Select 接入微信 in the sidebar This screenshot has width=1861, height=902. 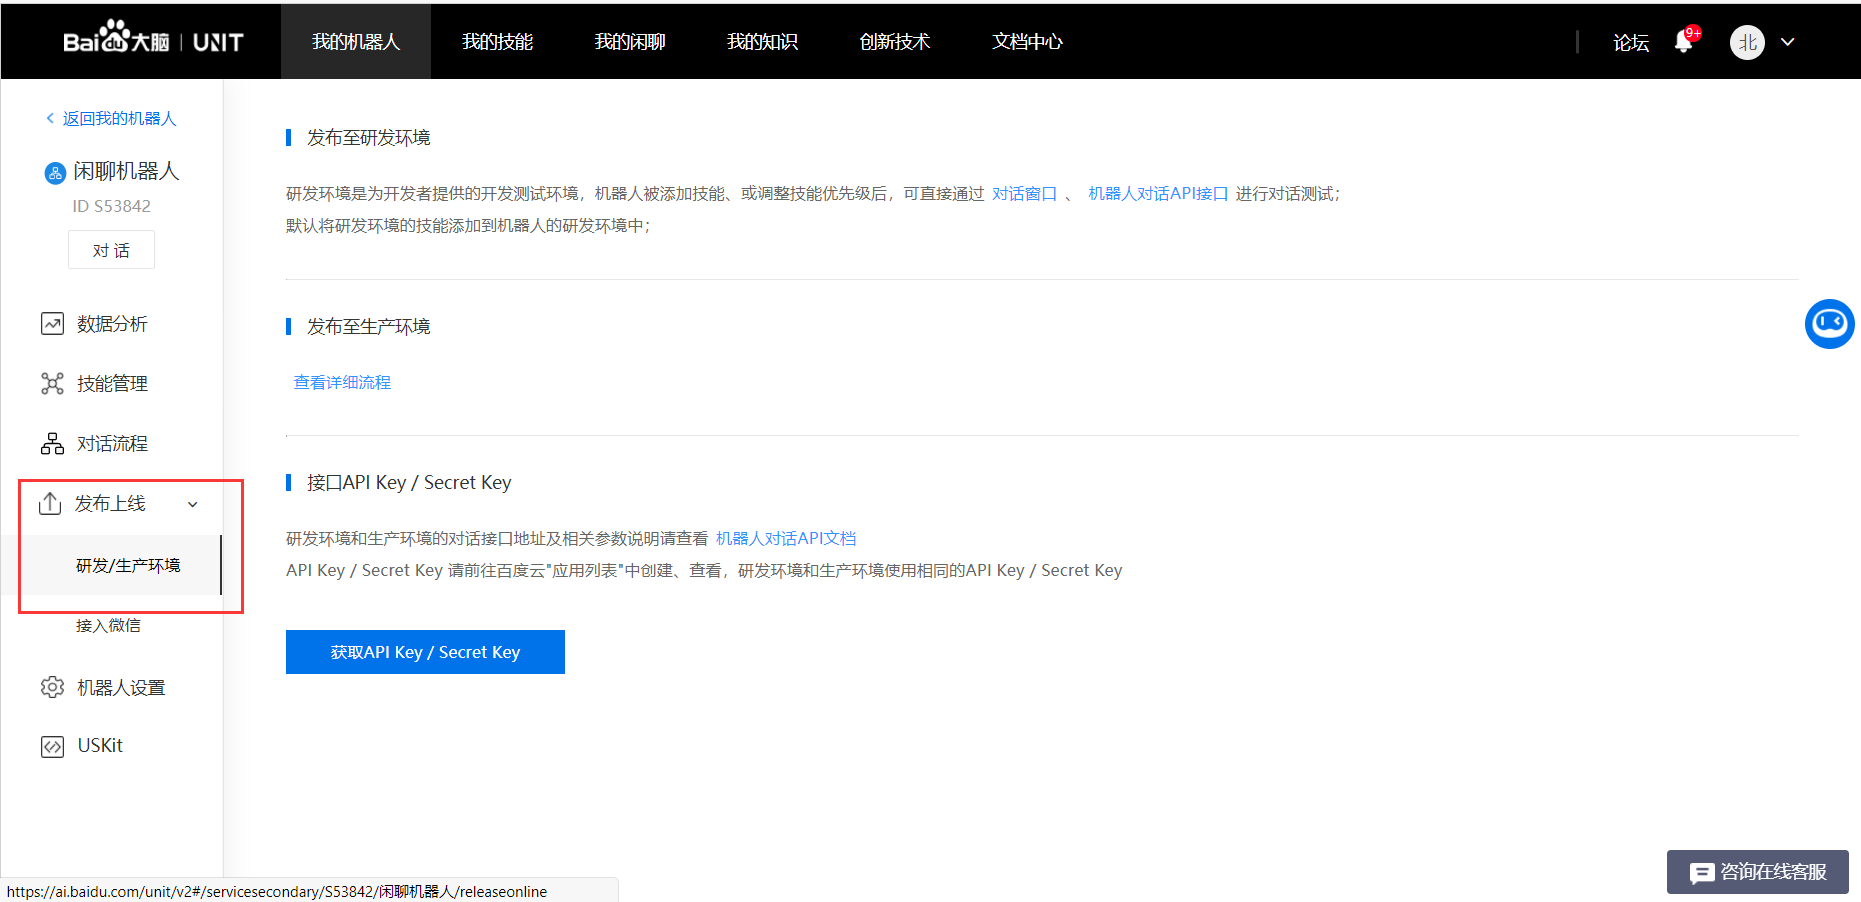point(109,625)
